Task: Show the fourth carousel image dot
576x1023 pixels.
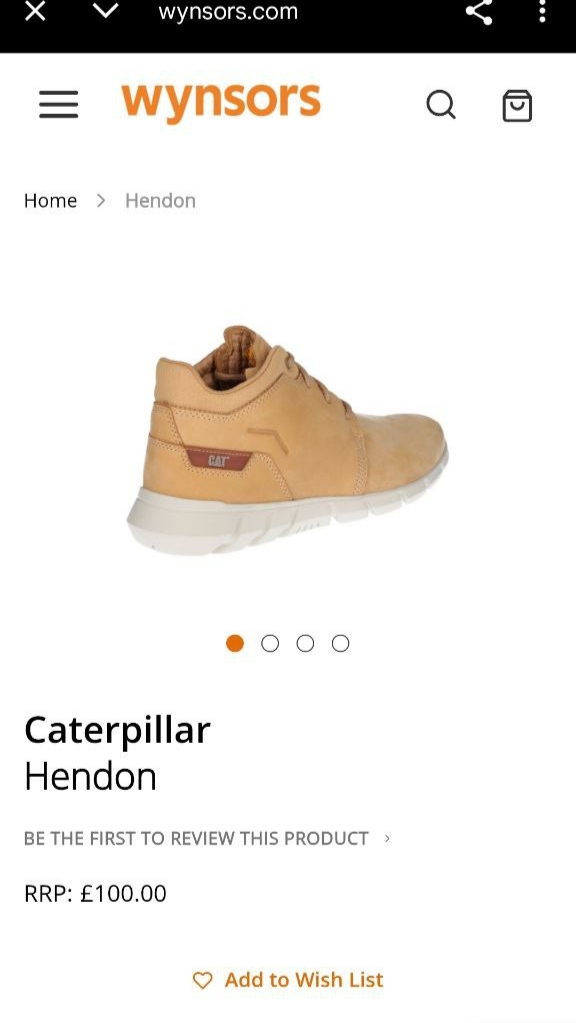Action: point(341,643)
